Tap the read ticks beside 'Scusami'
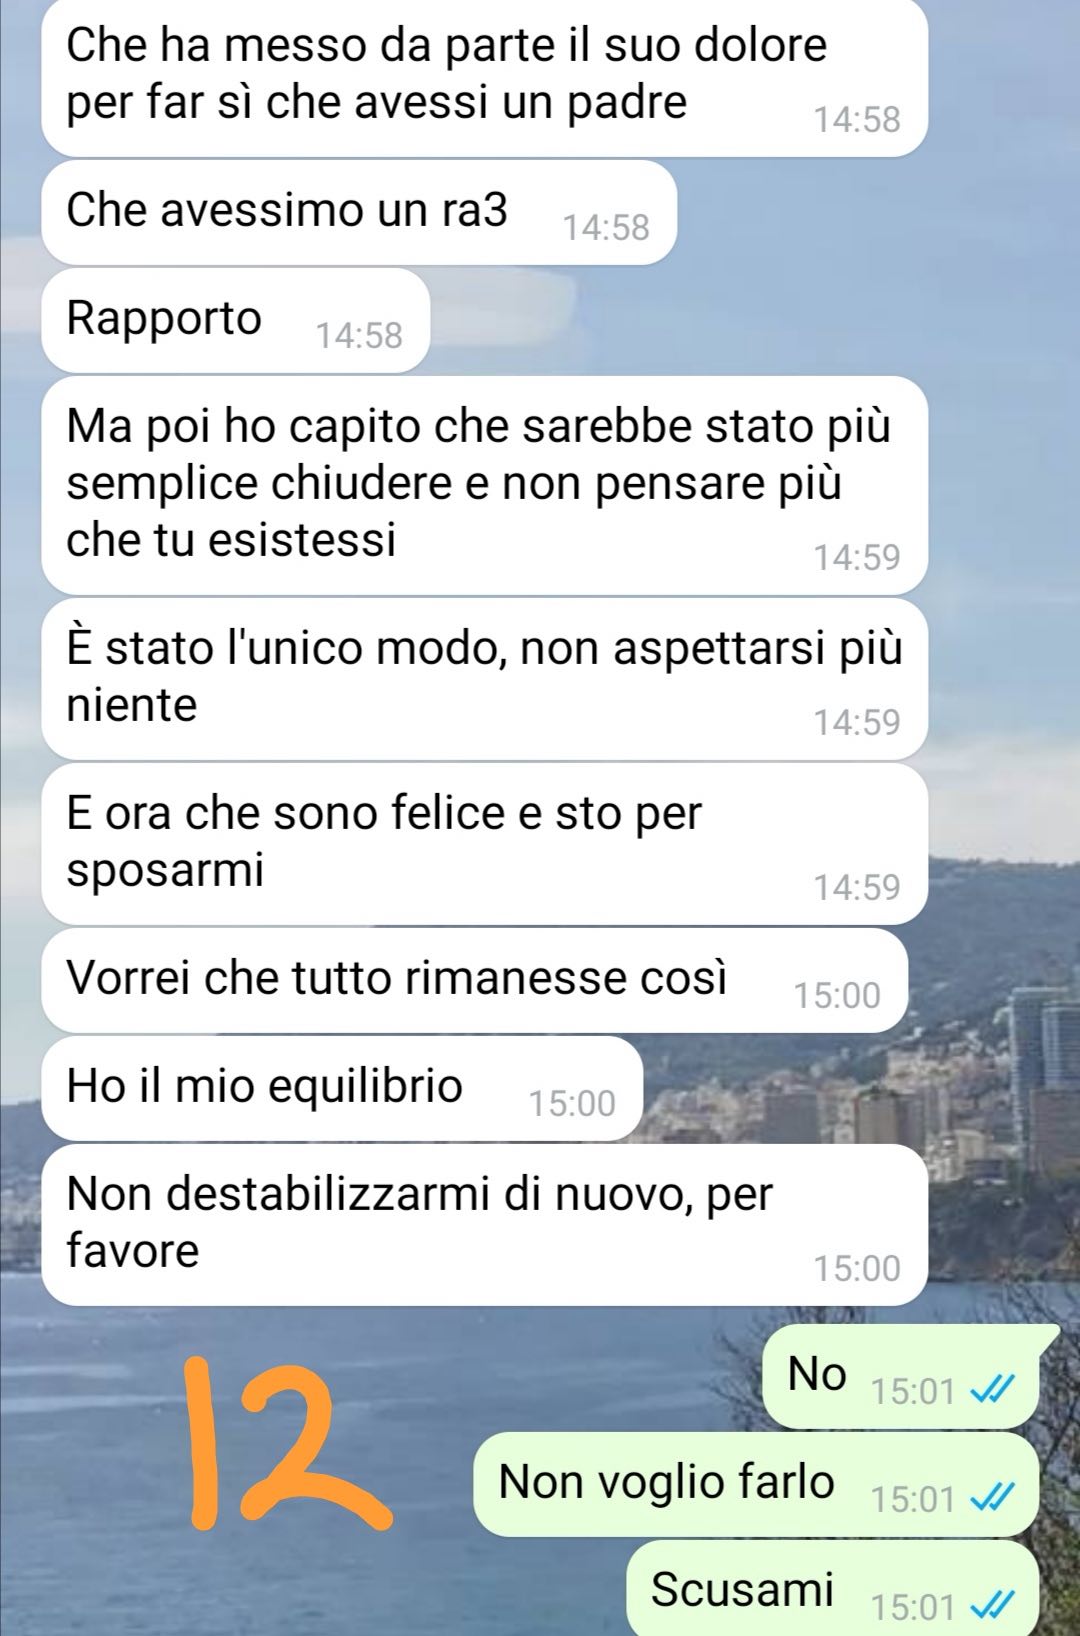This screenshot has width=1080, height=1636. pos(993,1605)
